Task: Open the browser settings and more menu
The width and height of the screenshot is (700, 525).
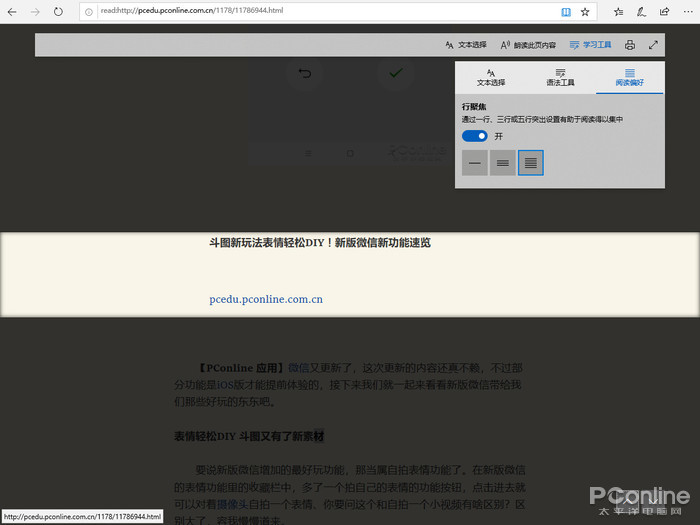Action: [x=688, y=12]
